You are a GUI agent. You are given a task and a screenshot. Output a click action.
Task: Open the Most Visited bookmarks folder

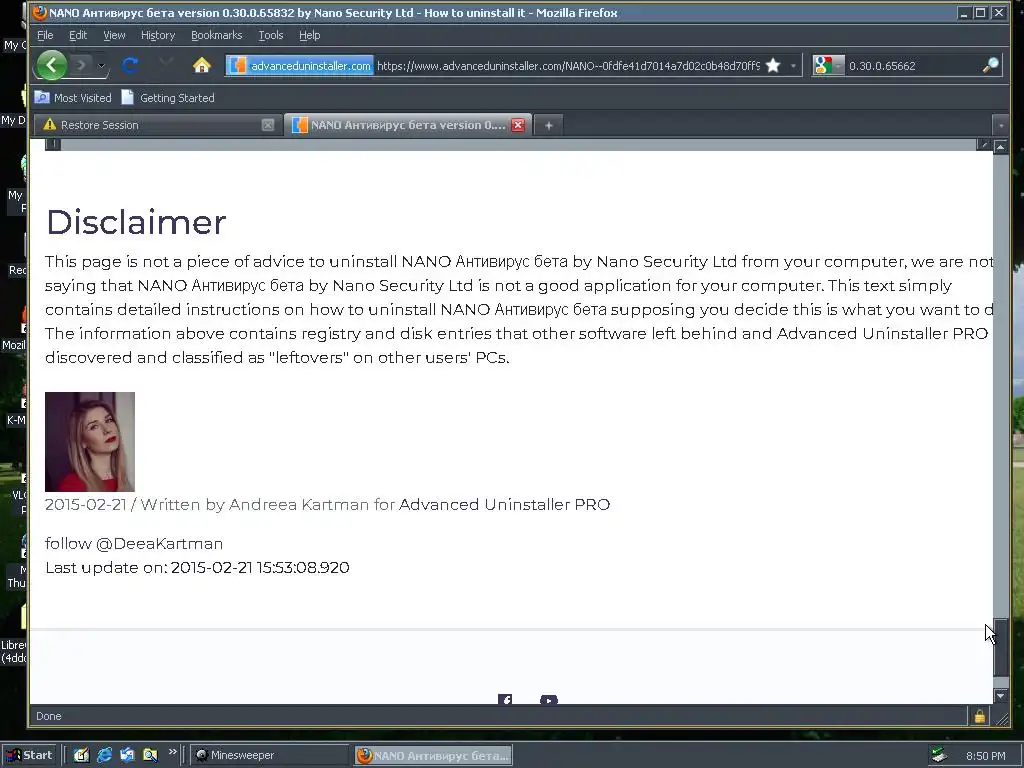(x=72, y=98)
